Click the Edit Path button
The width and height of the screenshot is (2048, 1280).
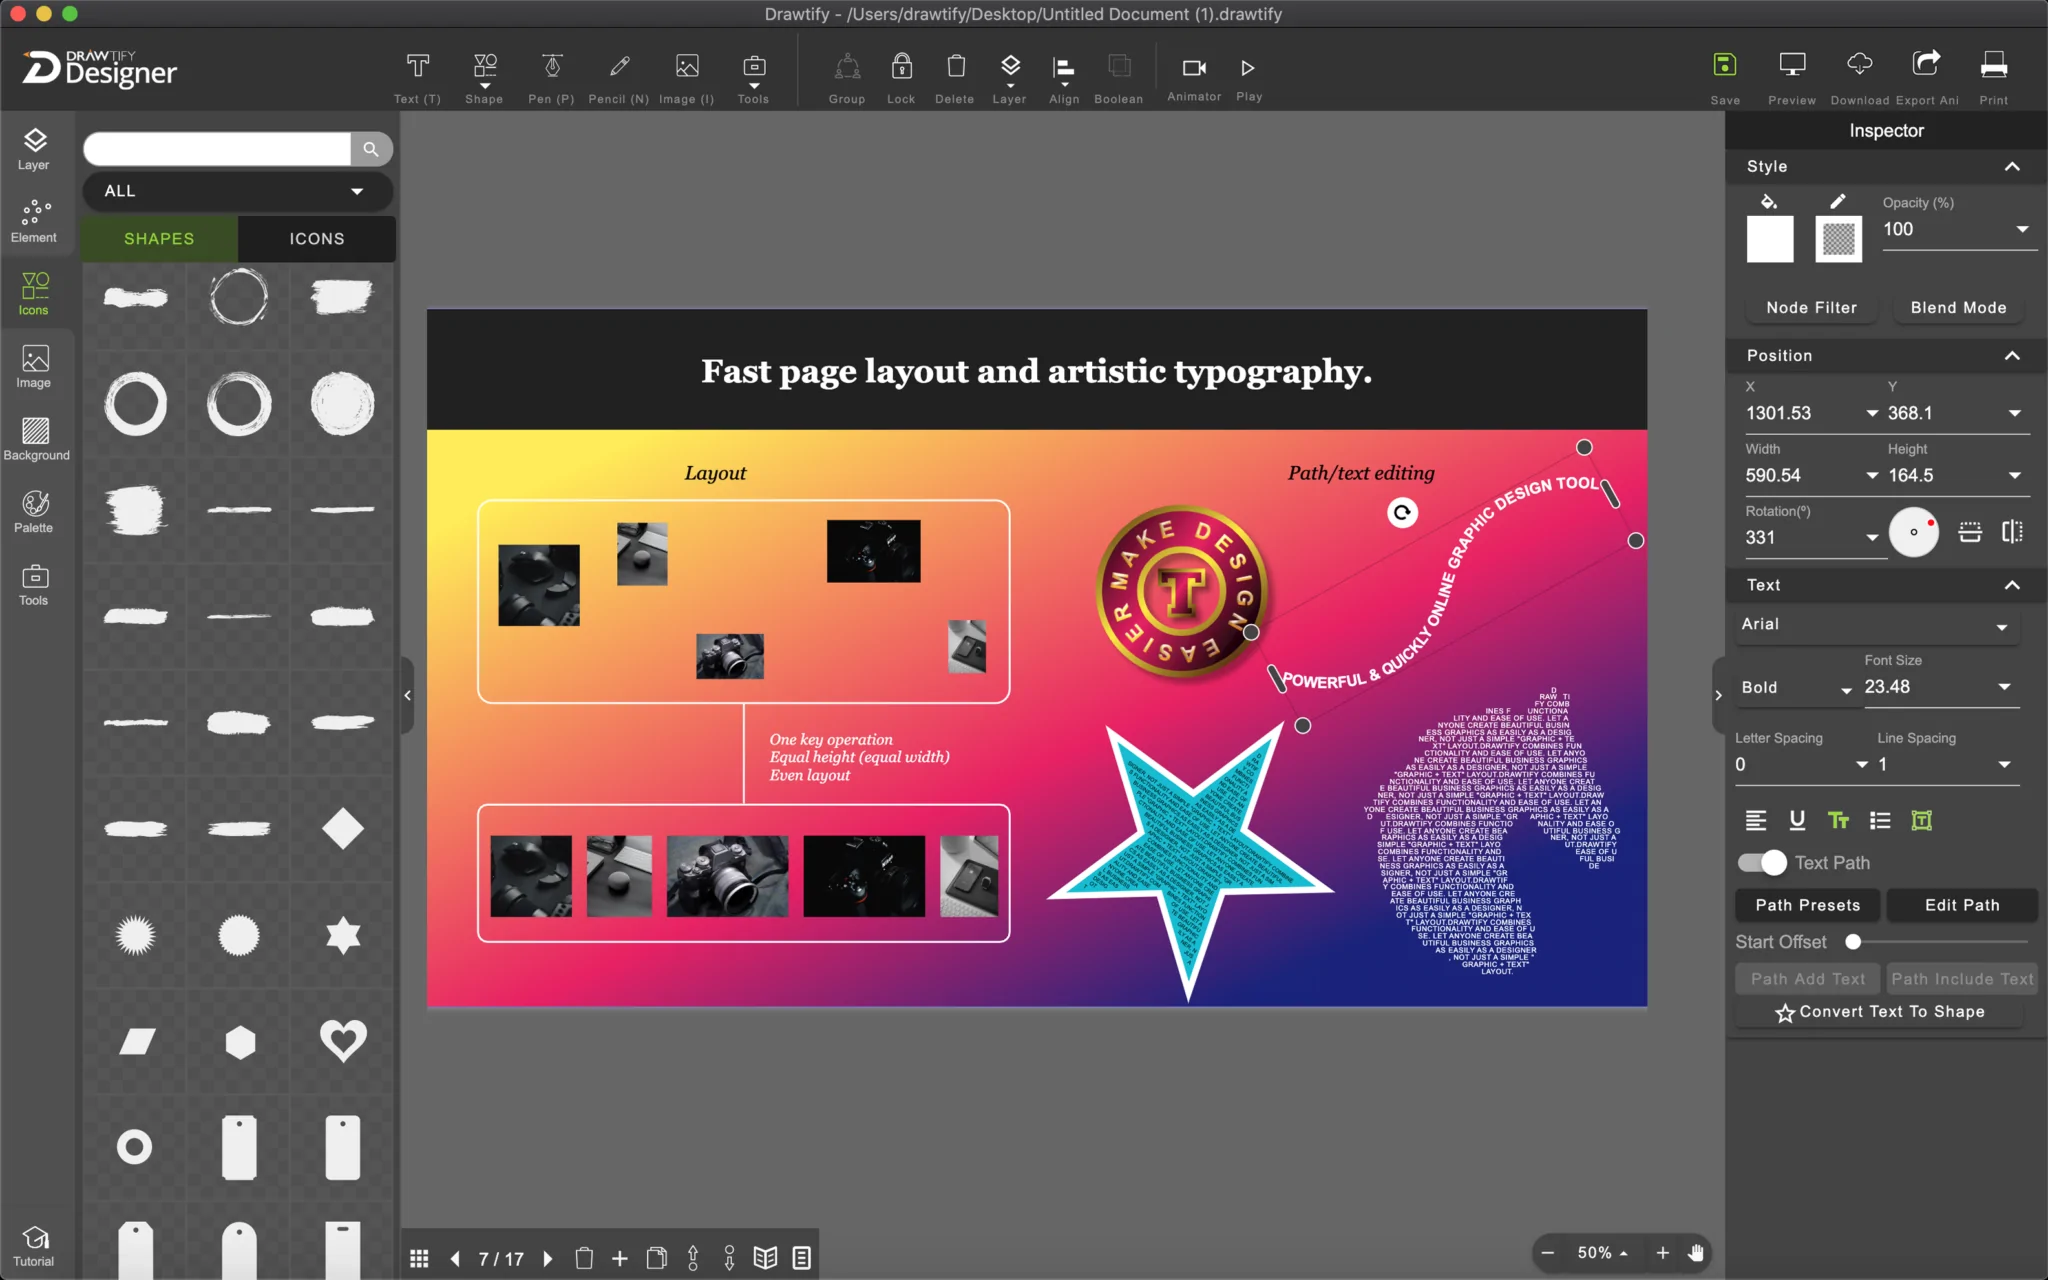point(1960,904)
